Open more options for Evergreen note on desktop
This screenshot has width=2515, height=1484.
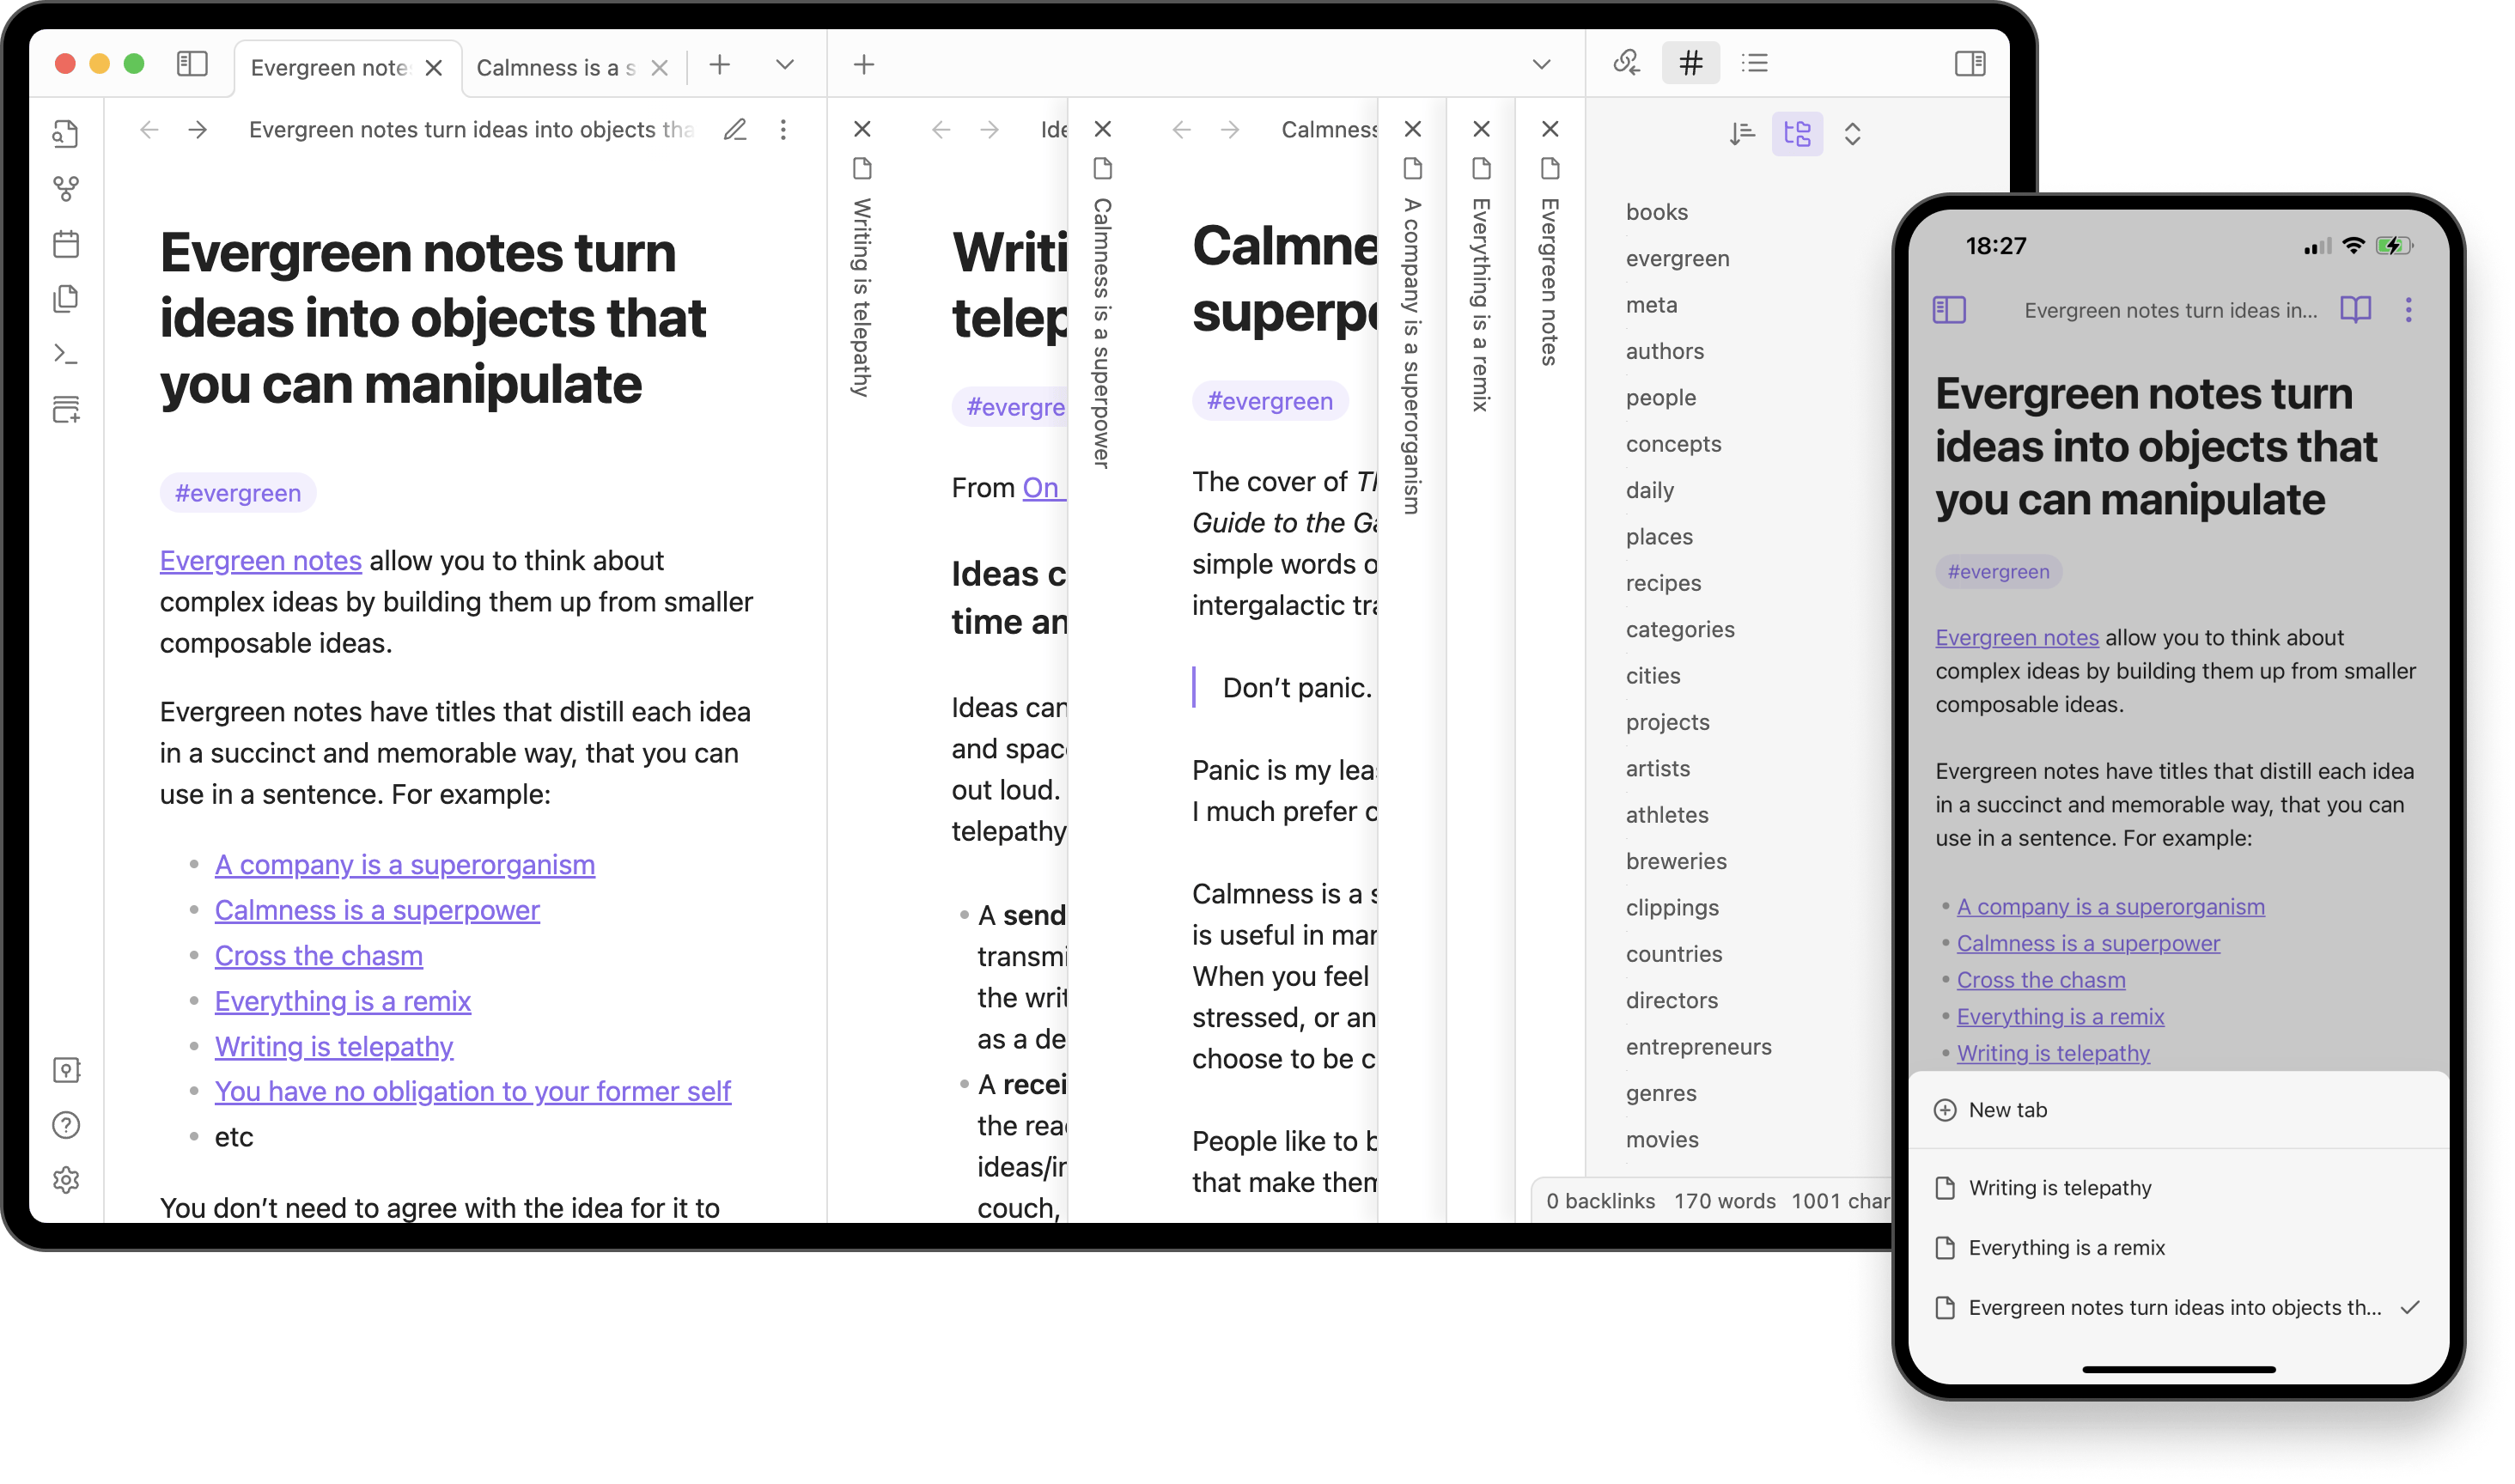coord(783,130)
